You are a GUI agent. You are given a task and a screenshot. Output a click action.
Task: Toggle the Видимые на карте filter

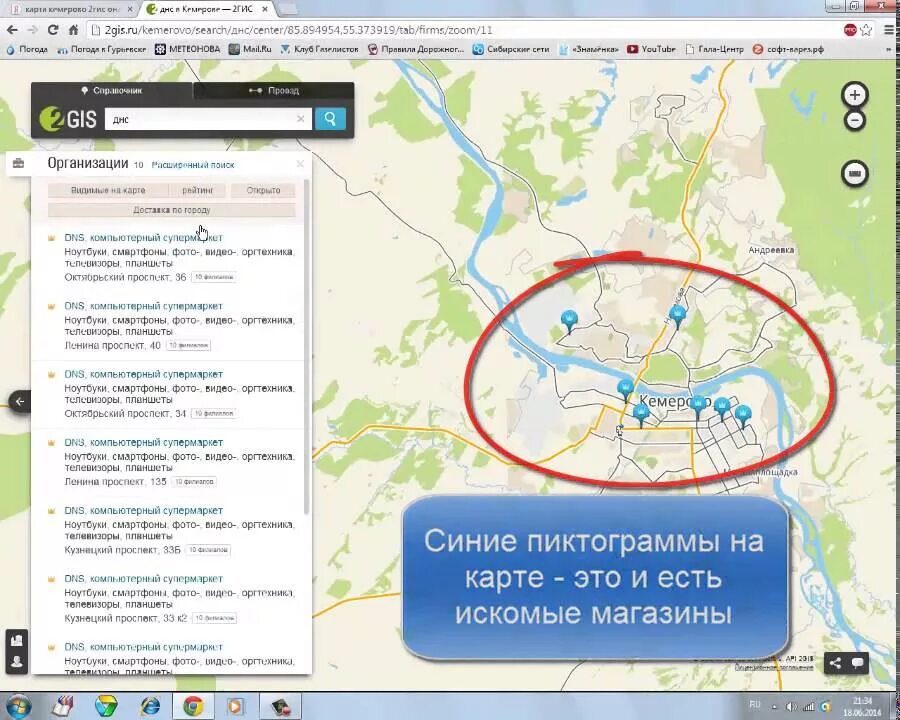point(108,190)
